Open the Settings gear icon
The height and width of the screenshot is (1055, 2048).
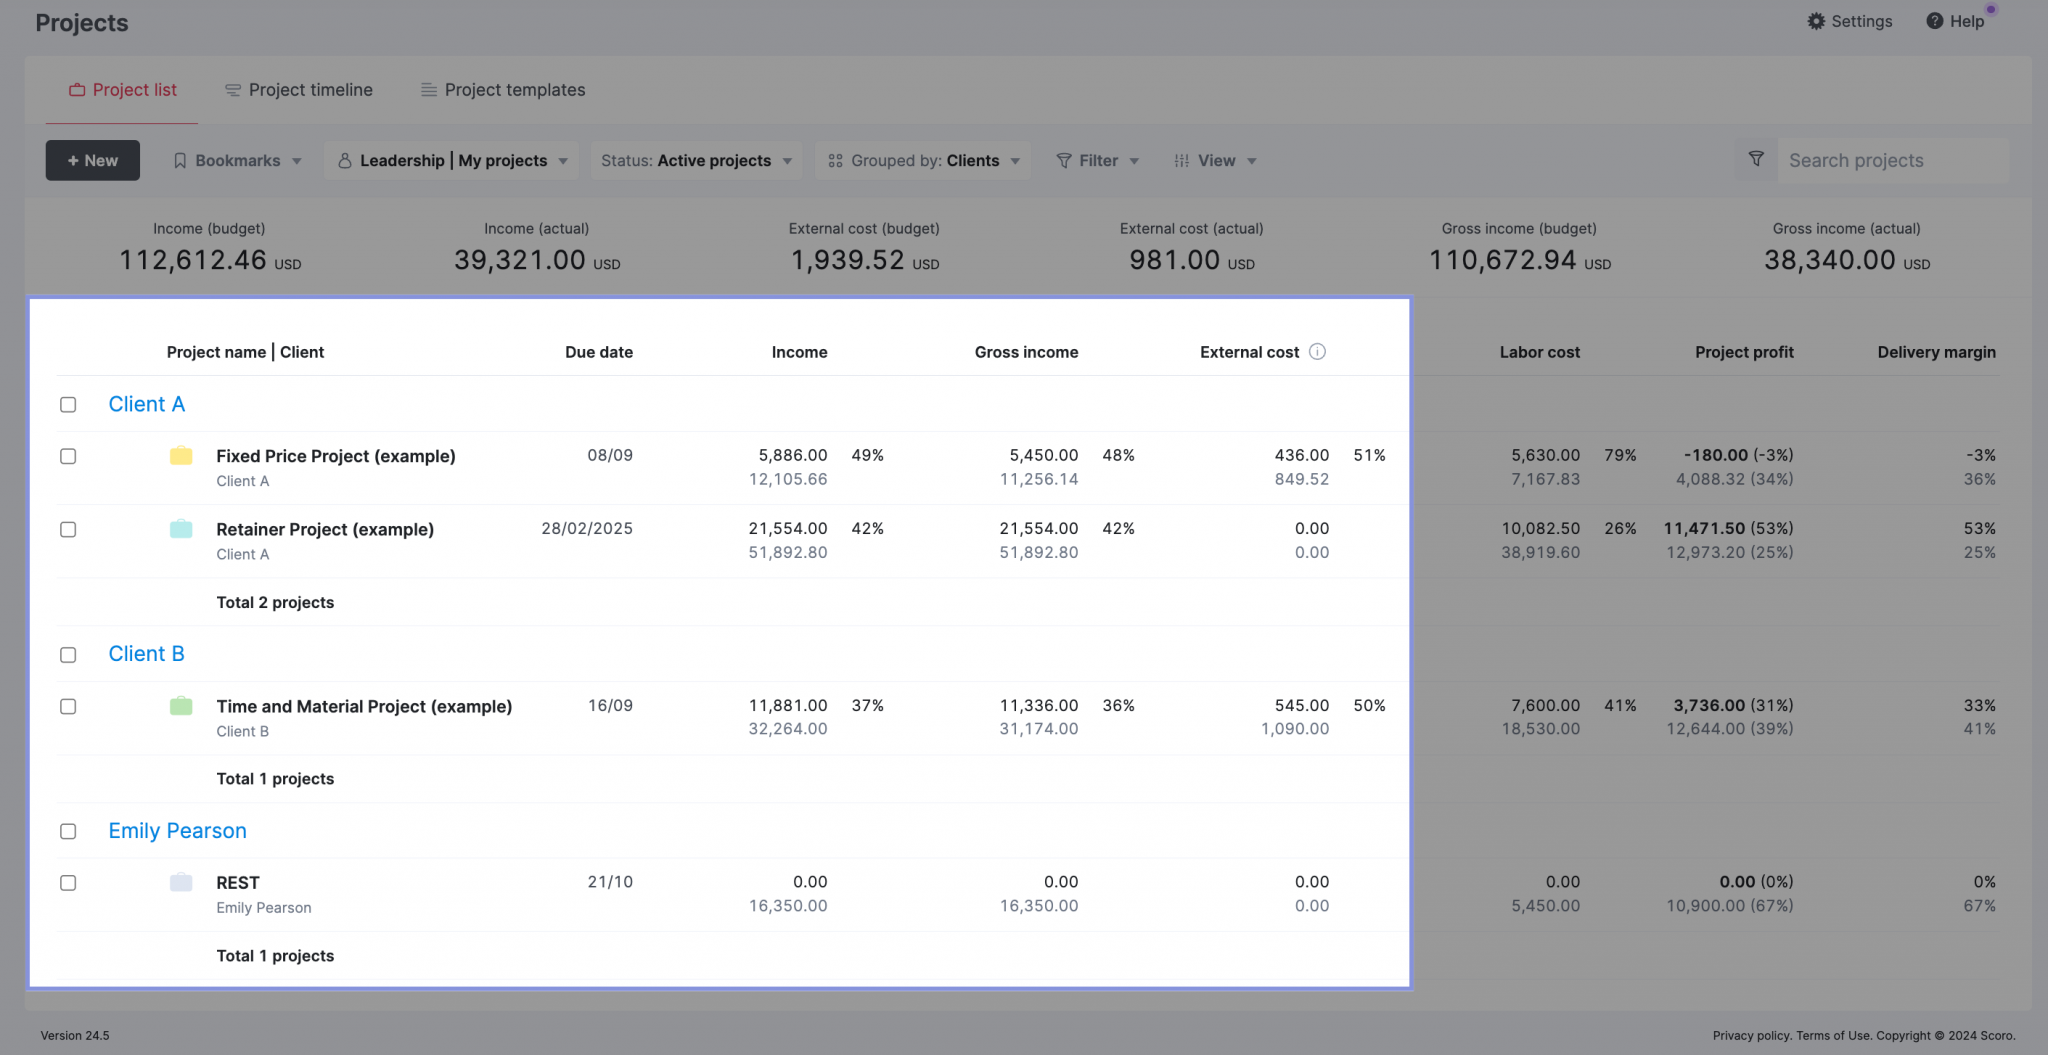click(1817, 21)
